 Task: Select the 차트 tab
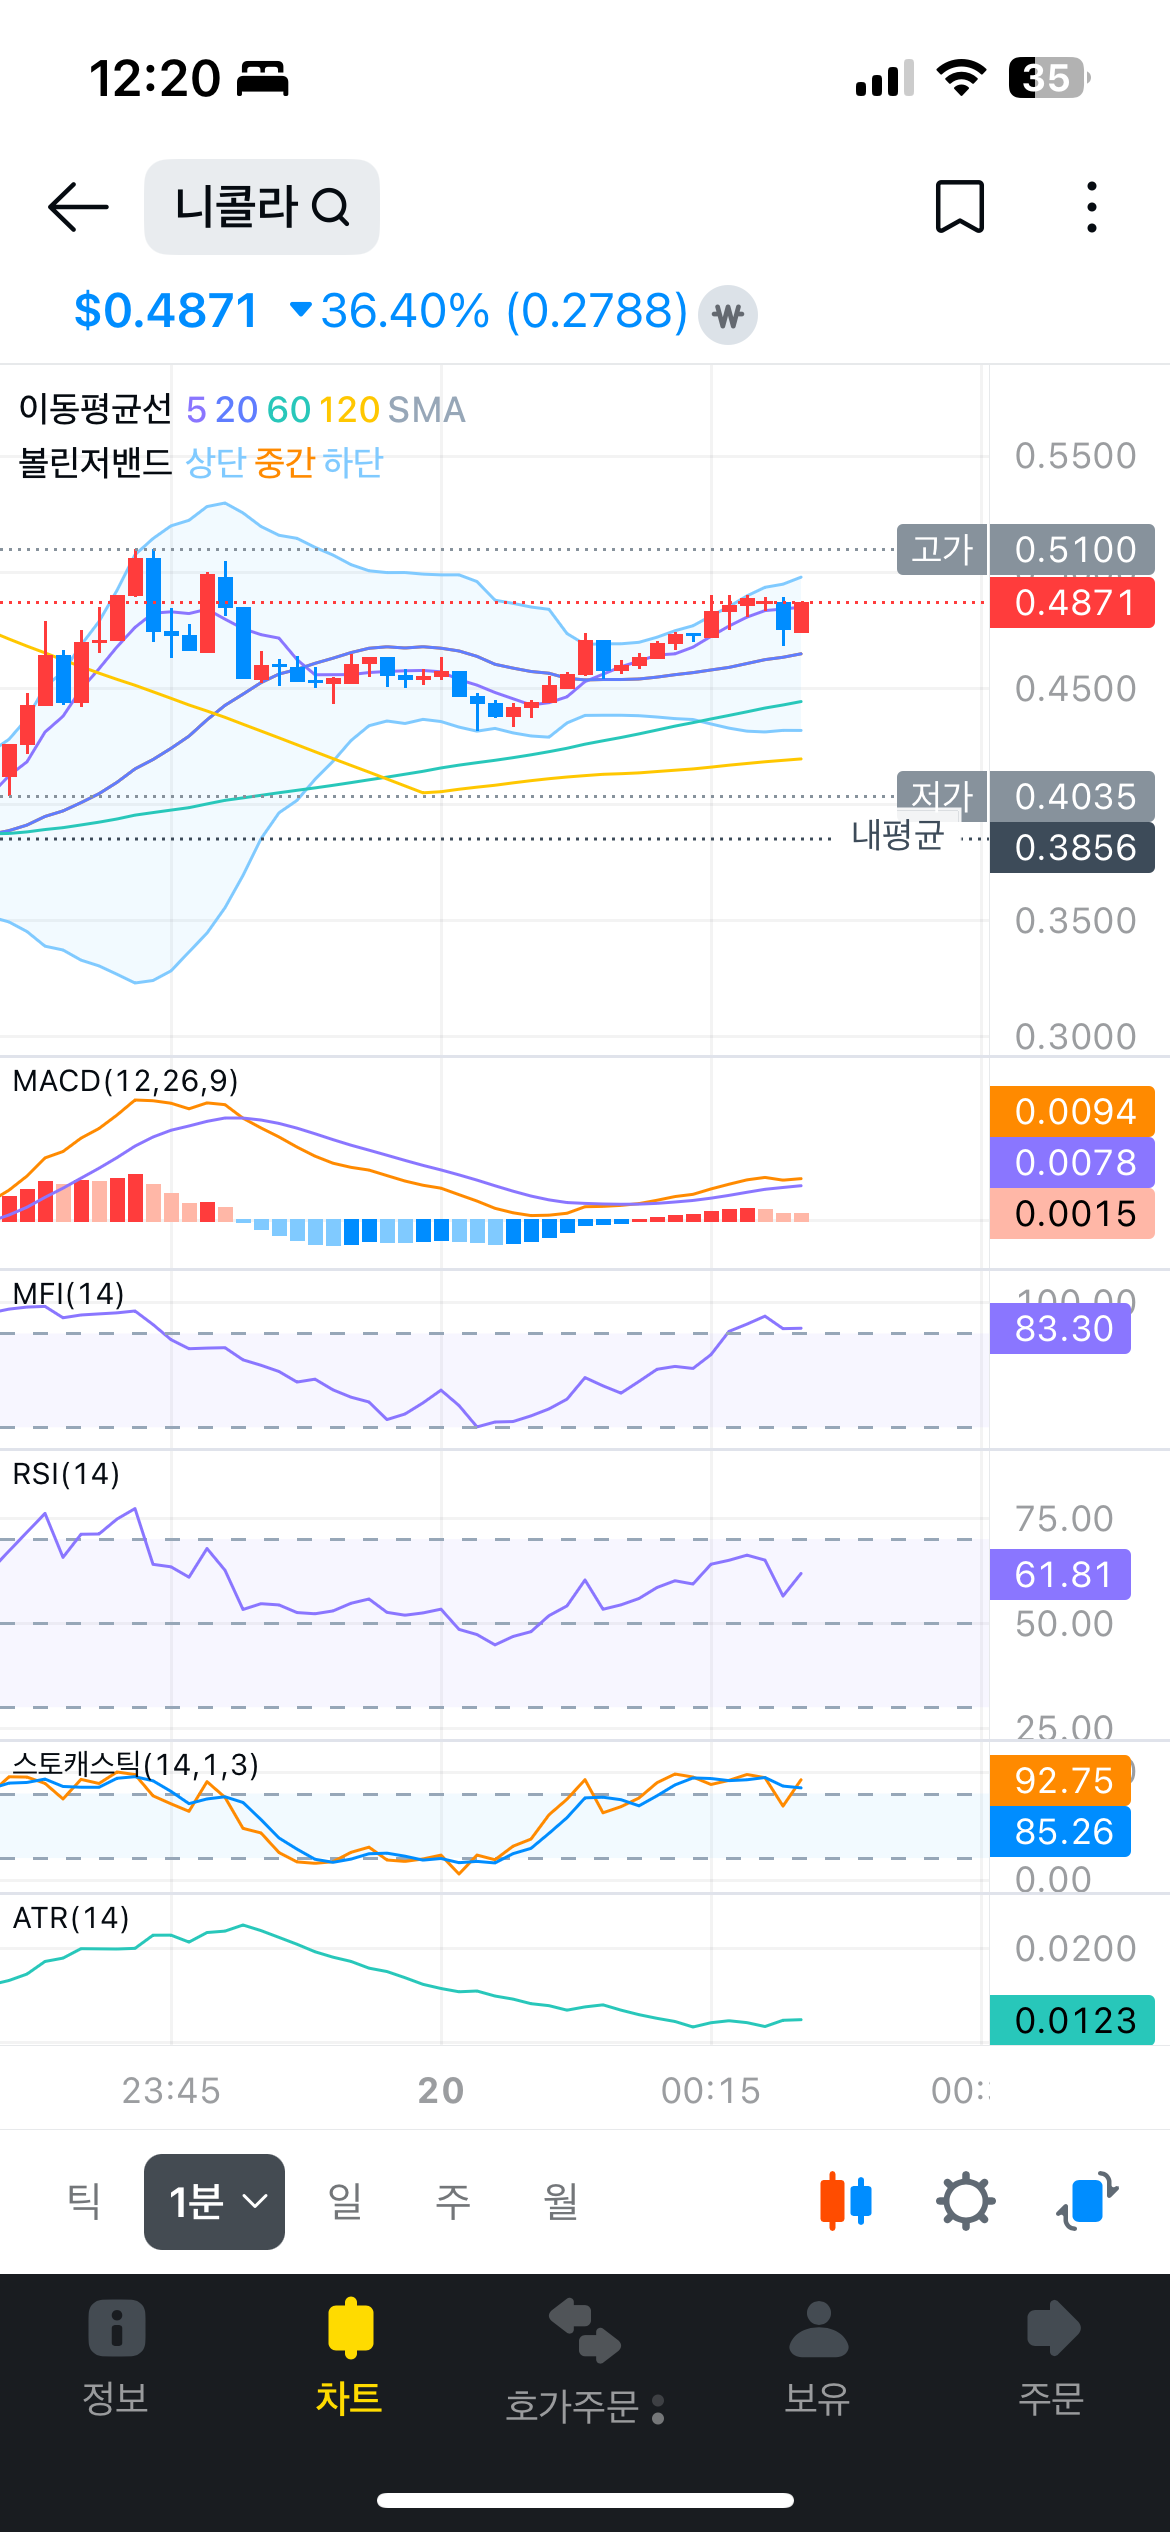click(349, 2357)
